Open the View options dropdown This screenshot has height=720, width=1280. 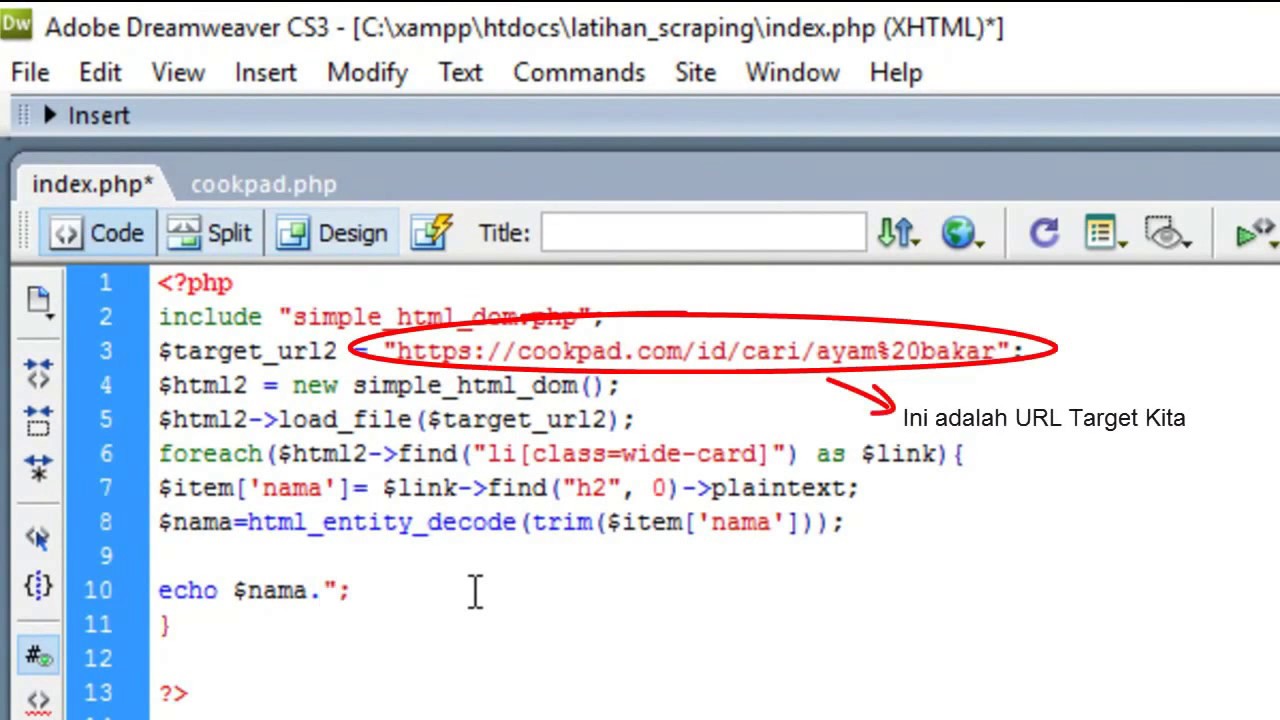[1105, 233]
